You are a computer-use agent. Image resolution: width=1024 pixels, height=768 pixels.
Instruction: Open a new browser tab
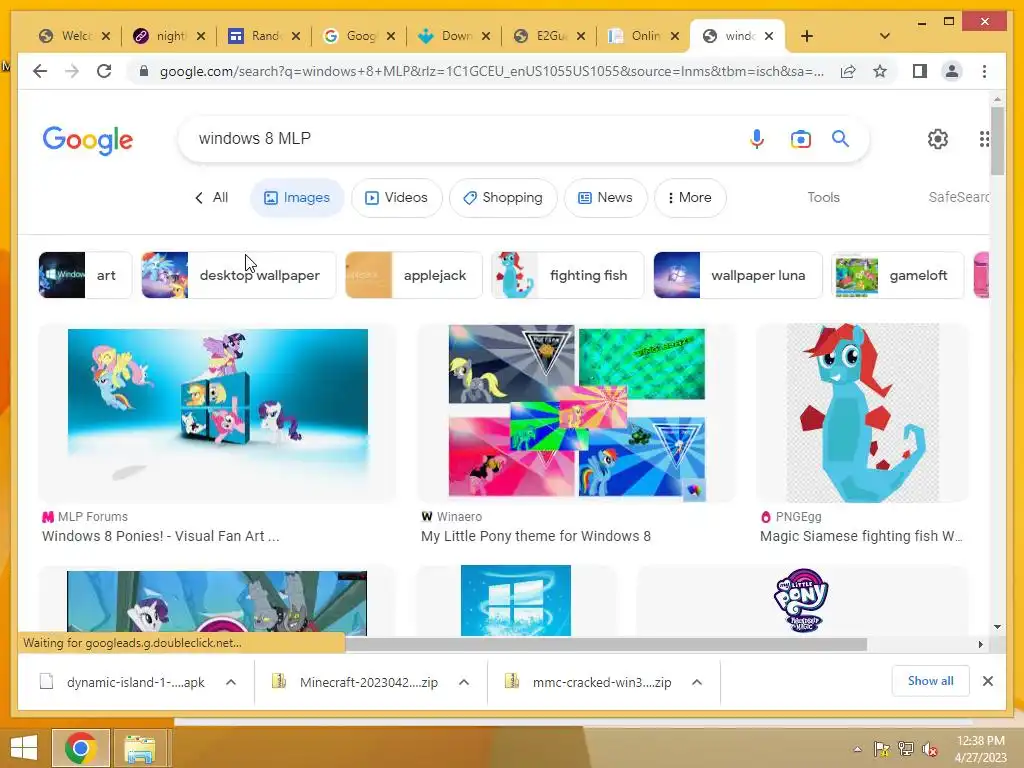click(807, 36)
